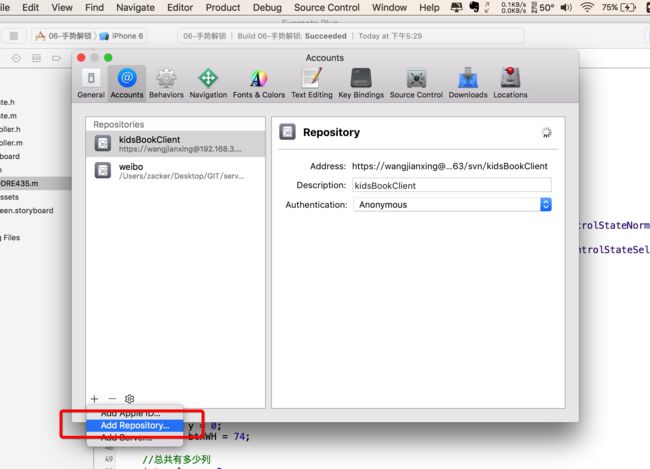Open the Source Control menu bar item
The image size is (650, 469).
pyautogui.click(x=327, y=7)
